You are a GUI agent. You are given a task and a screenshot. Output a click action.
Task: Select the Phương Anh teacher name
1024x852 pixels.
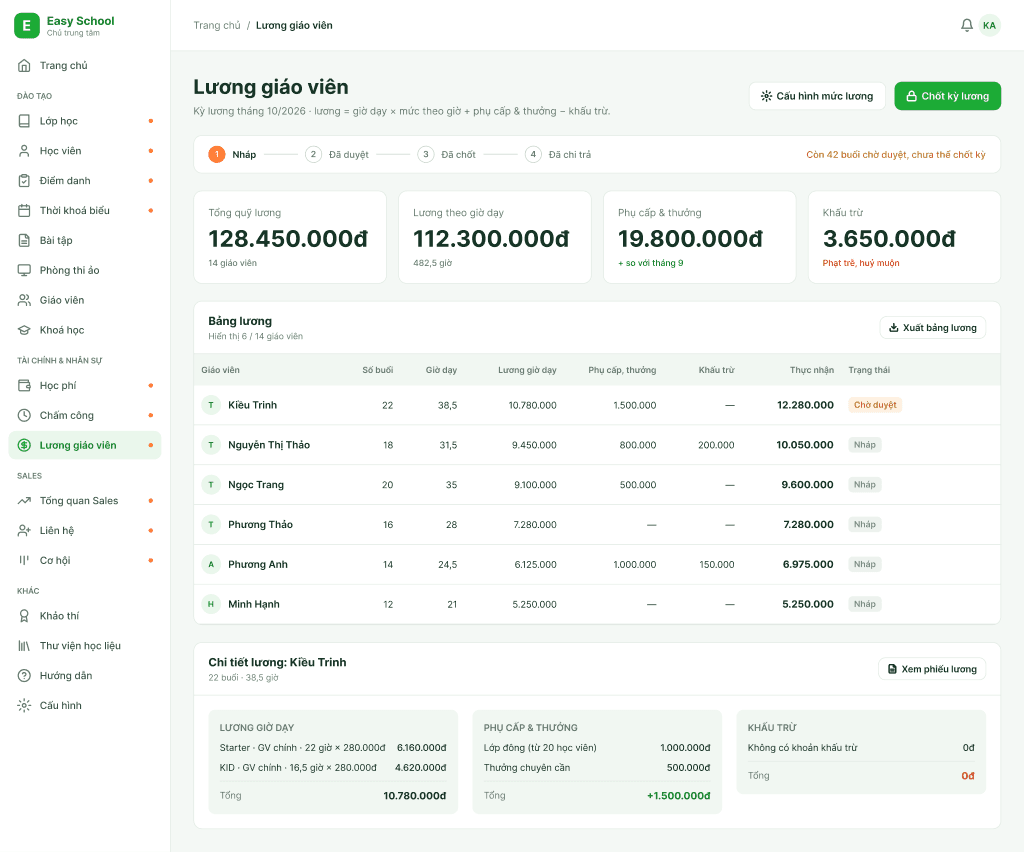(x=258, y=564)
